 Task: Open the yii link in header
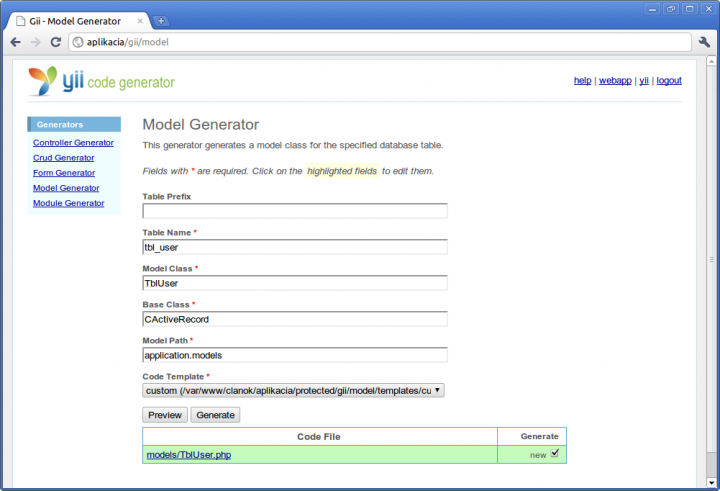tap(644, 80)
